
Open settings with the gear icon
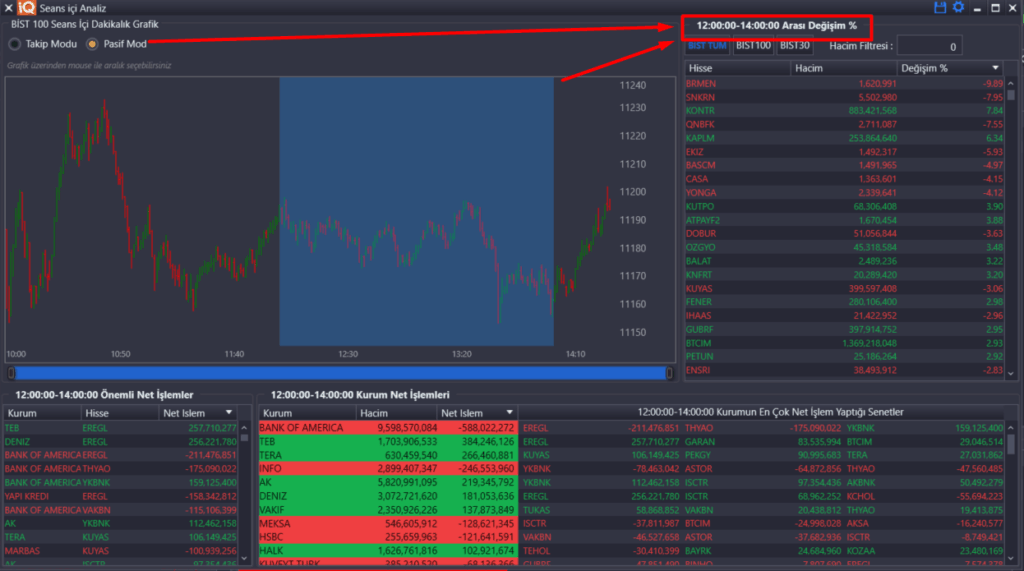958,7
